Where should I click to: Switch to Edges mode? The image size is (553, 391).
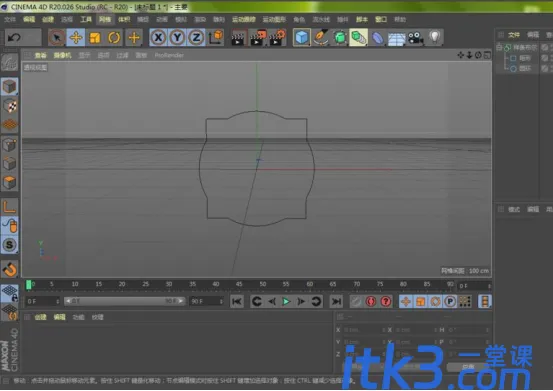10,163
